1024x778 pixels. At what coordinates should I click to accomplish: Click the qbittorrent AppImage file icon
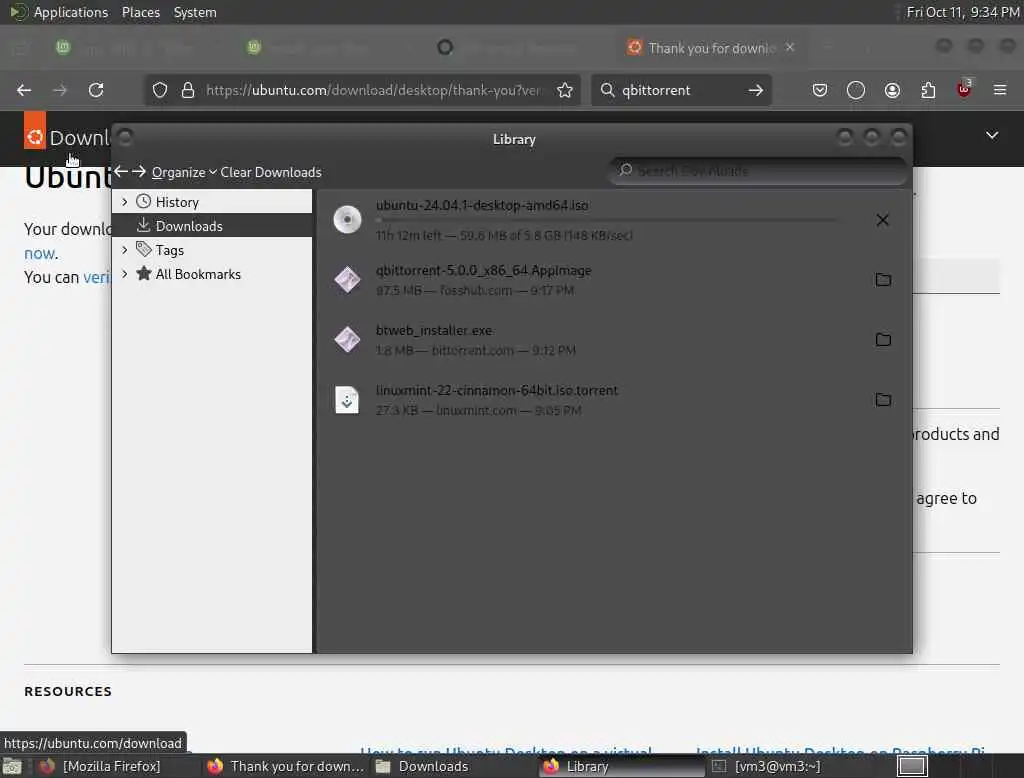point(347,280)
